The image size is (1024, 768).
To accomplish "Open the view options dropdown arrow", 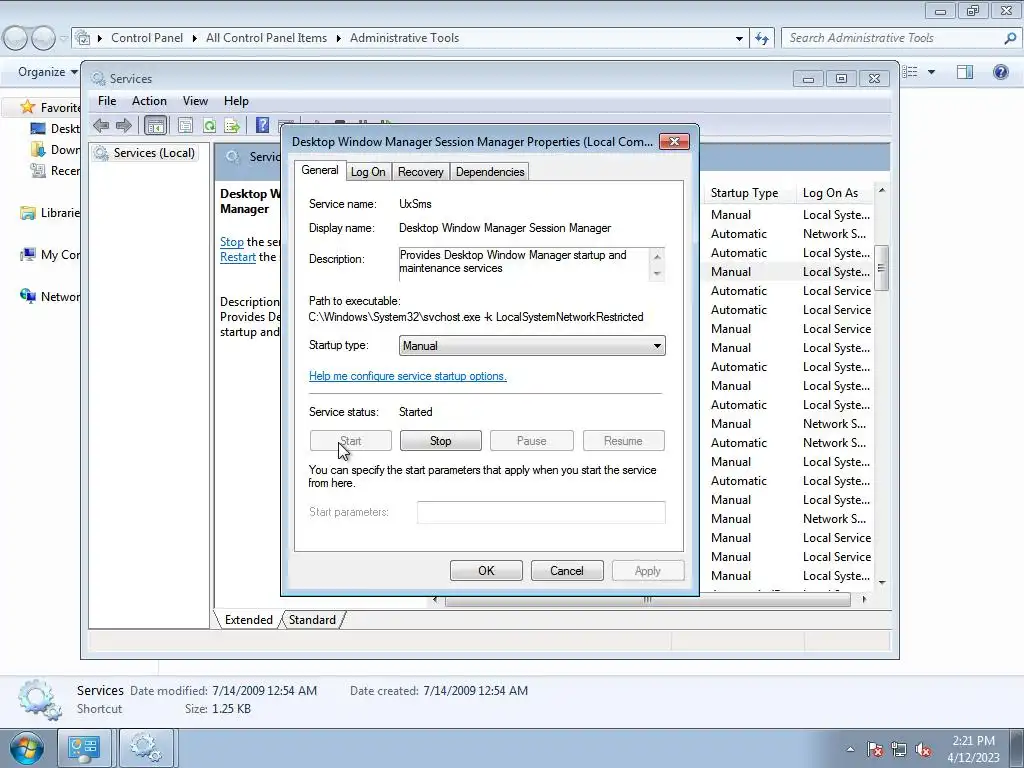I will [x=931, y=72].
